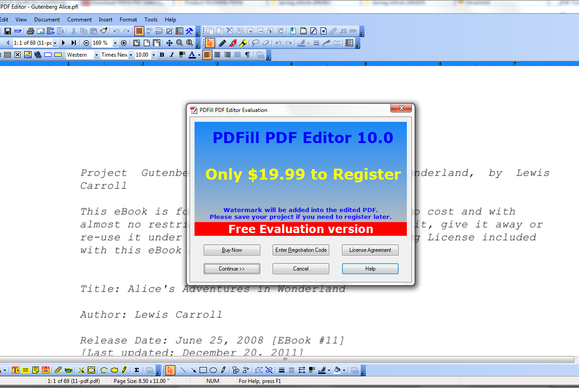Open the Western script dropdown
The width and height of the screenshot is (579, 388).
[96, 55]
